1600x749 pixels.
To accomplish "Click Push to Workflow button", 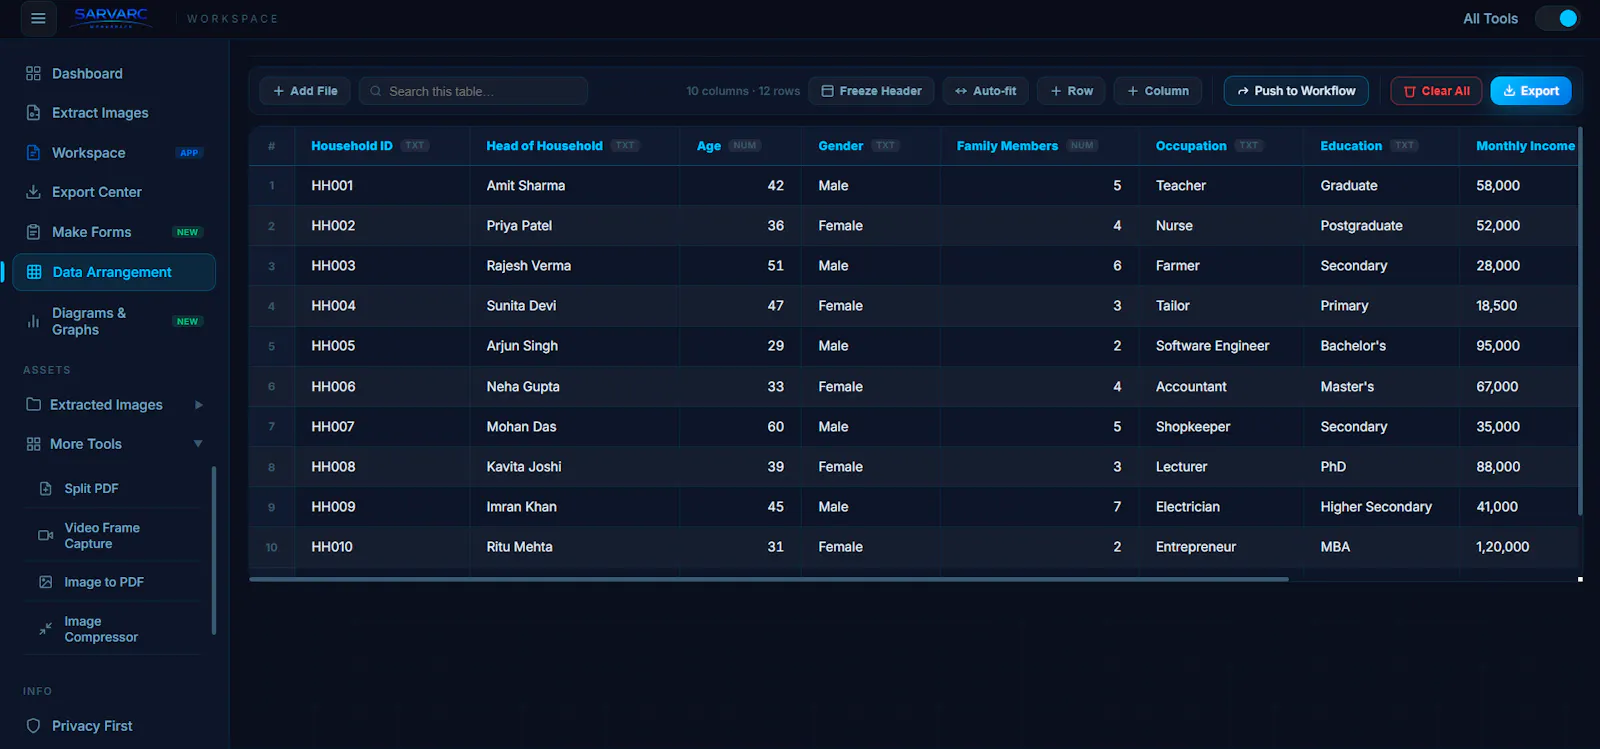I will (x=1296, y=91).
